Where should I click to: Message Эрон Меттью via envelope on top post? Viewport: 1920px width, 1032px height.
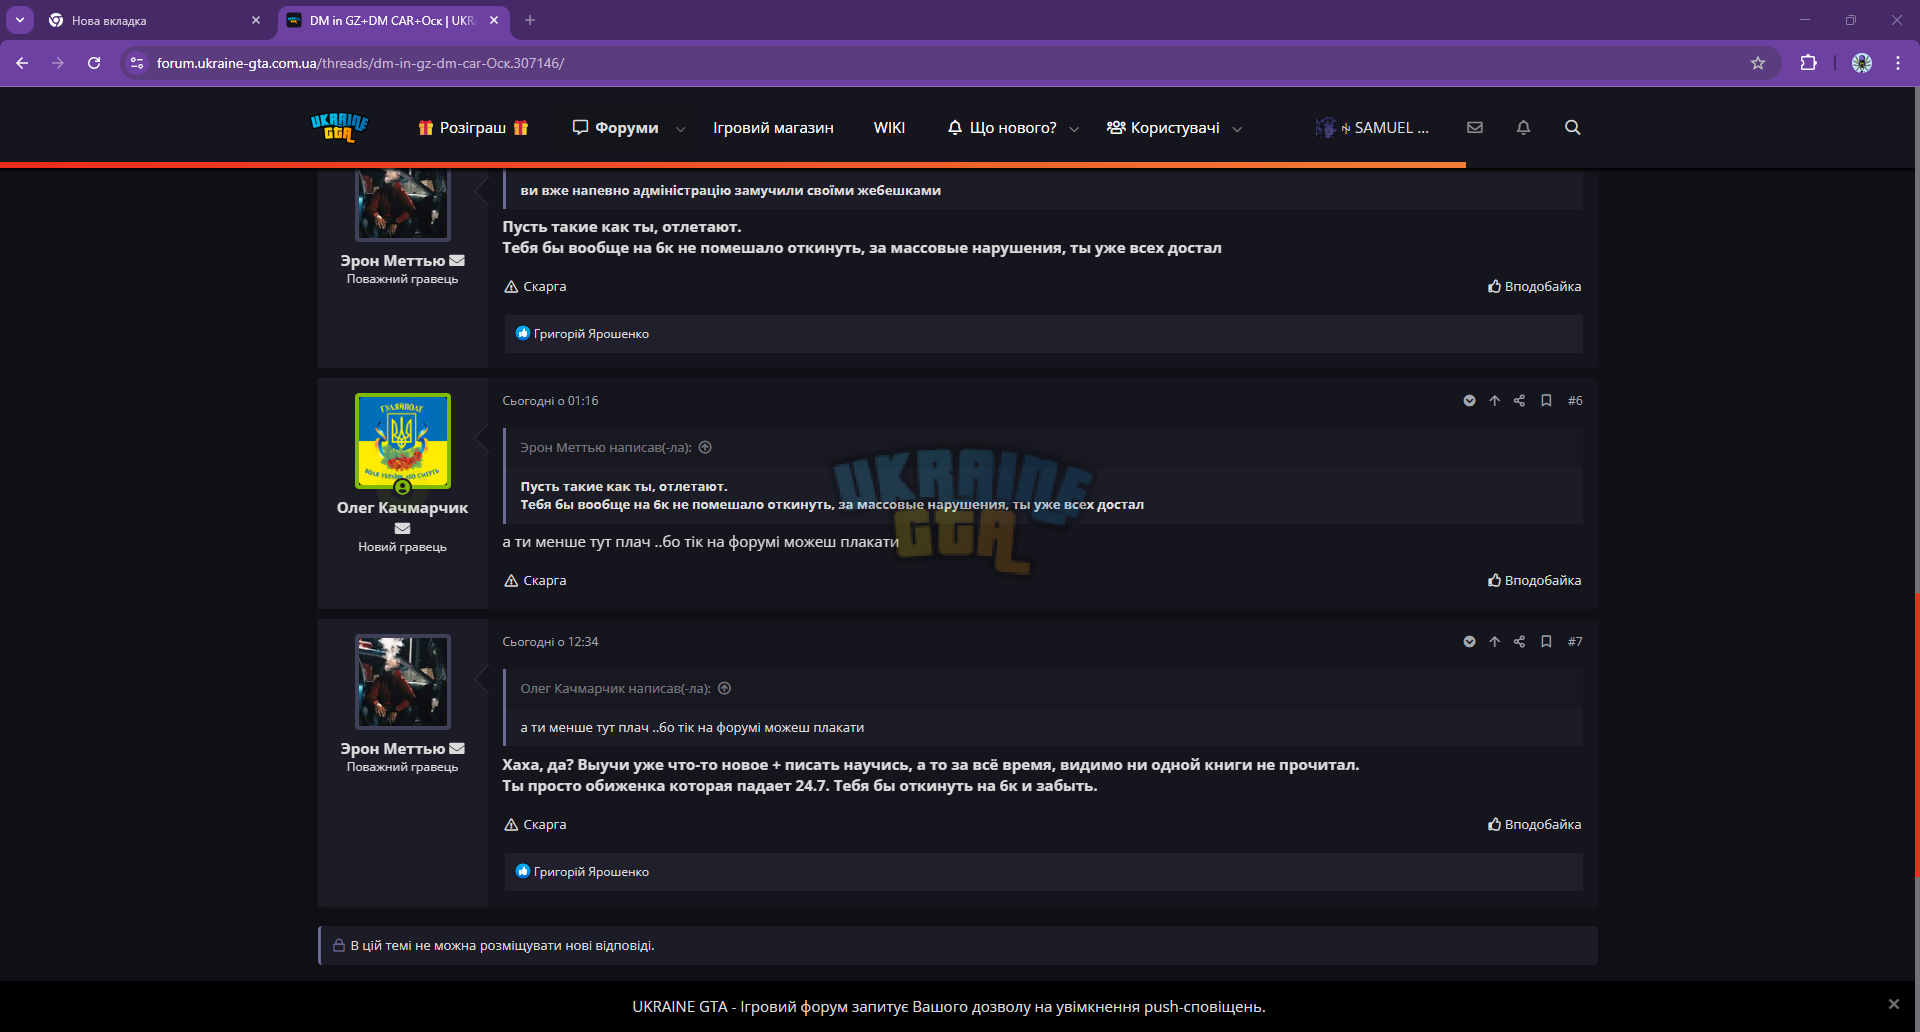457,261
